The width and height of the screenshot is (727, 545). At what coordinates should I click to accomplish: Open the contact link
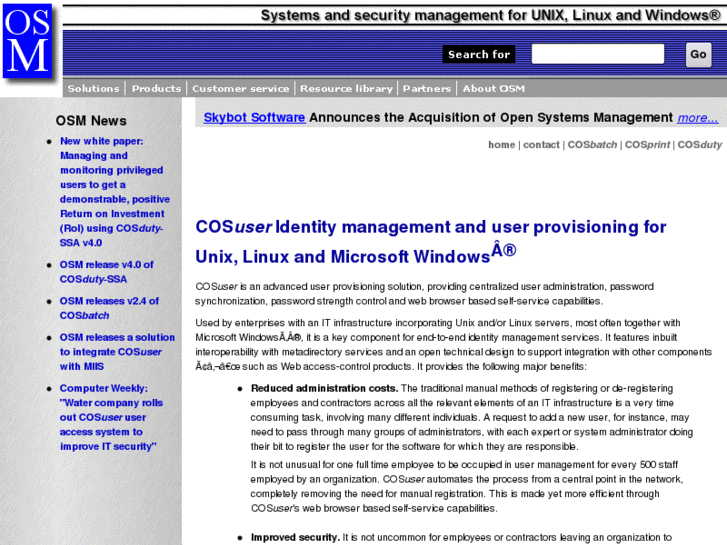pos(541,145)
